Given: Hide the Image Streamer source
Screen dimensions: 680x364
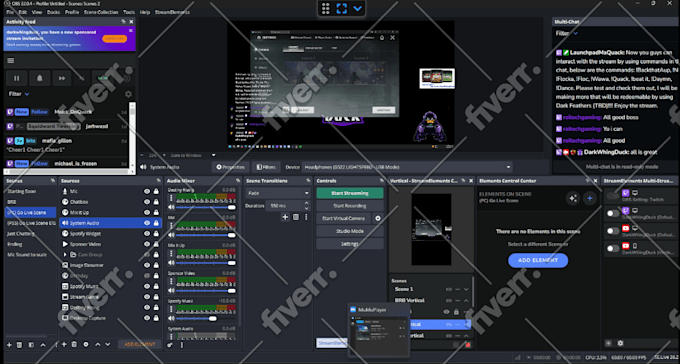Looking at the screenshot, I should (147, 265).
